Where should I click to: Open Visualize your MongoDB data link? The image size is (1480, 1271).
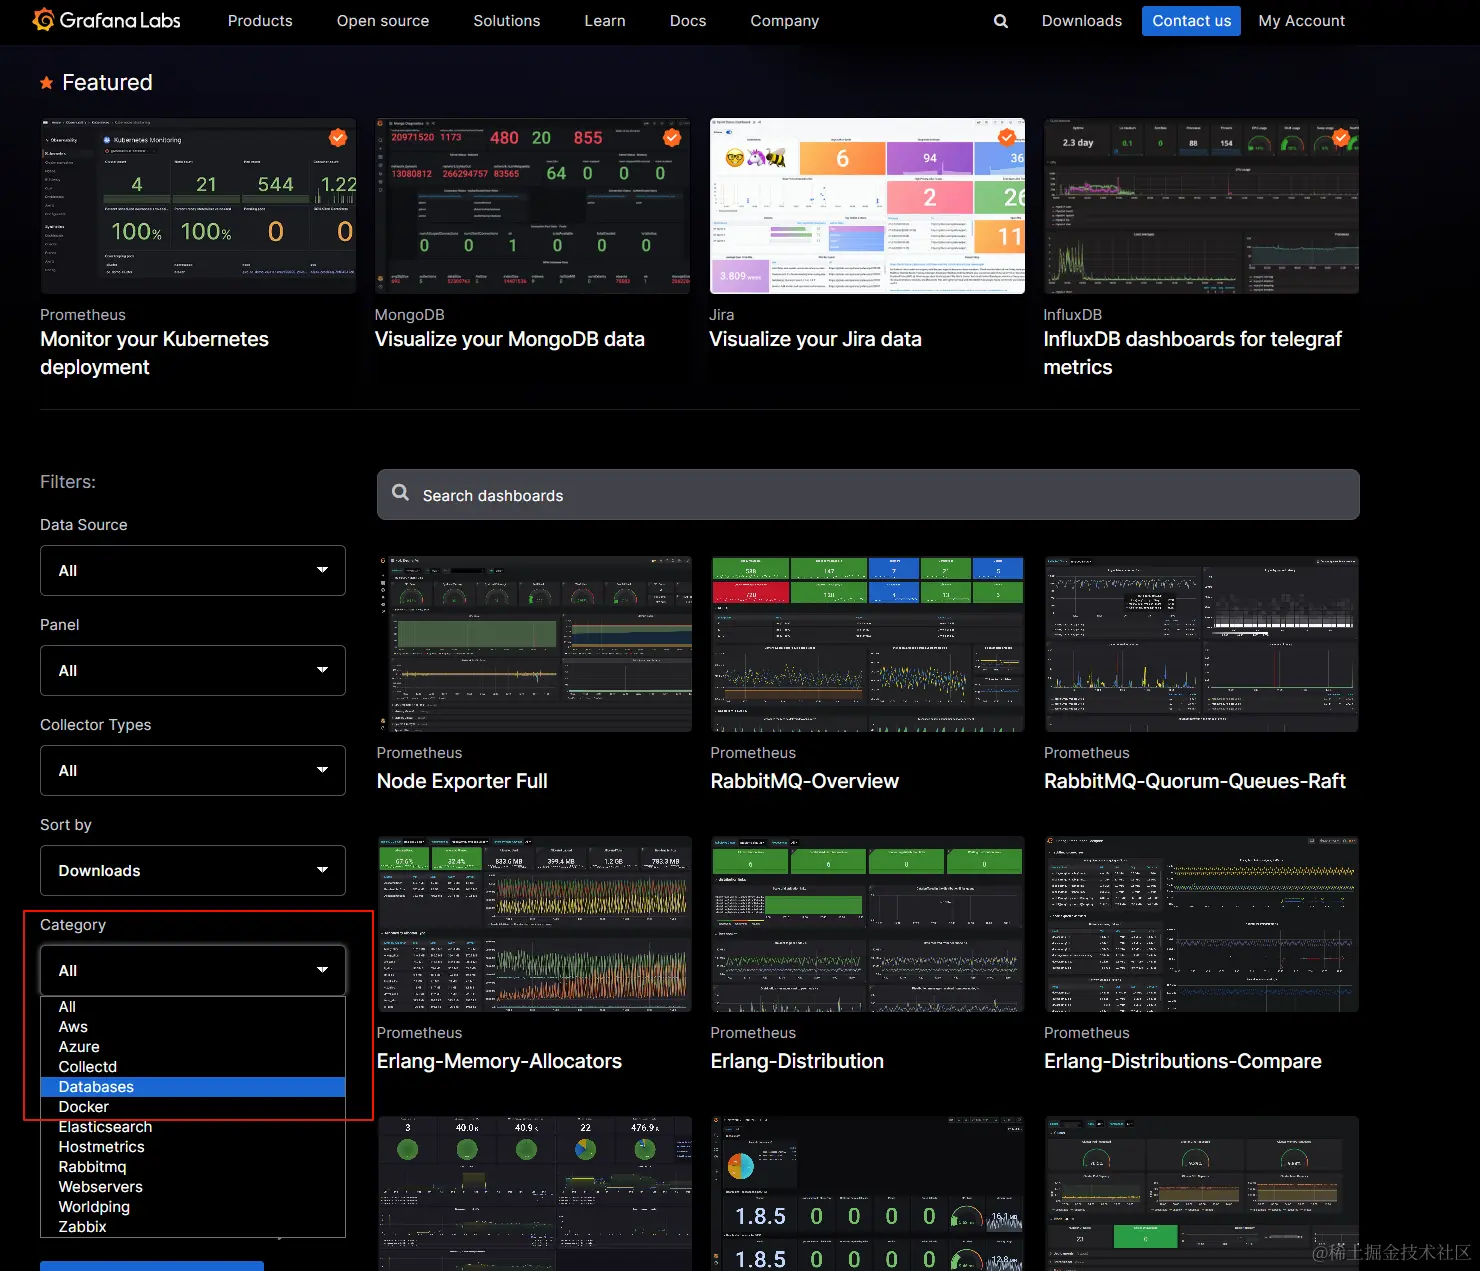[510, 339]
